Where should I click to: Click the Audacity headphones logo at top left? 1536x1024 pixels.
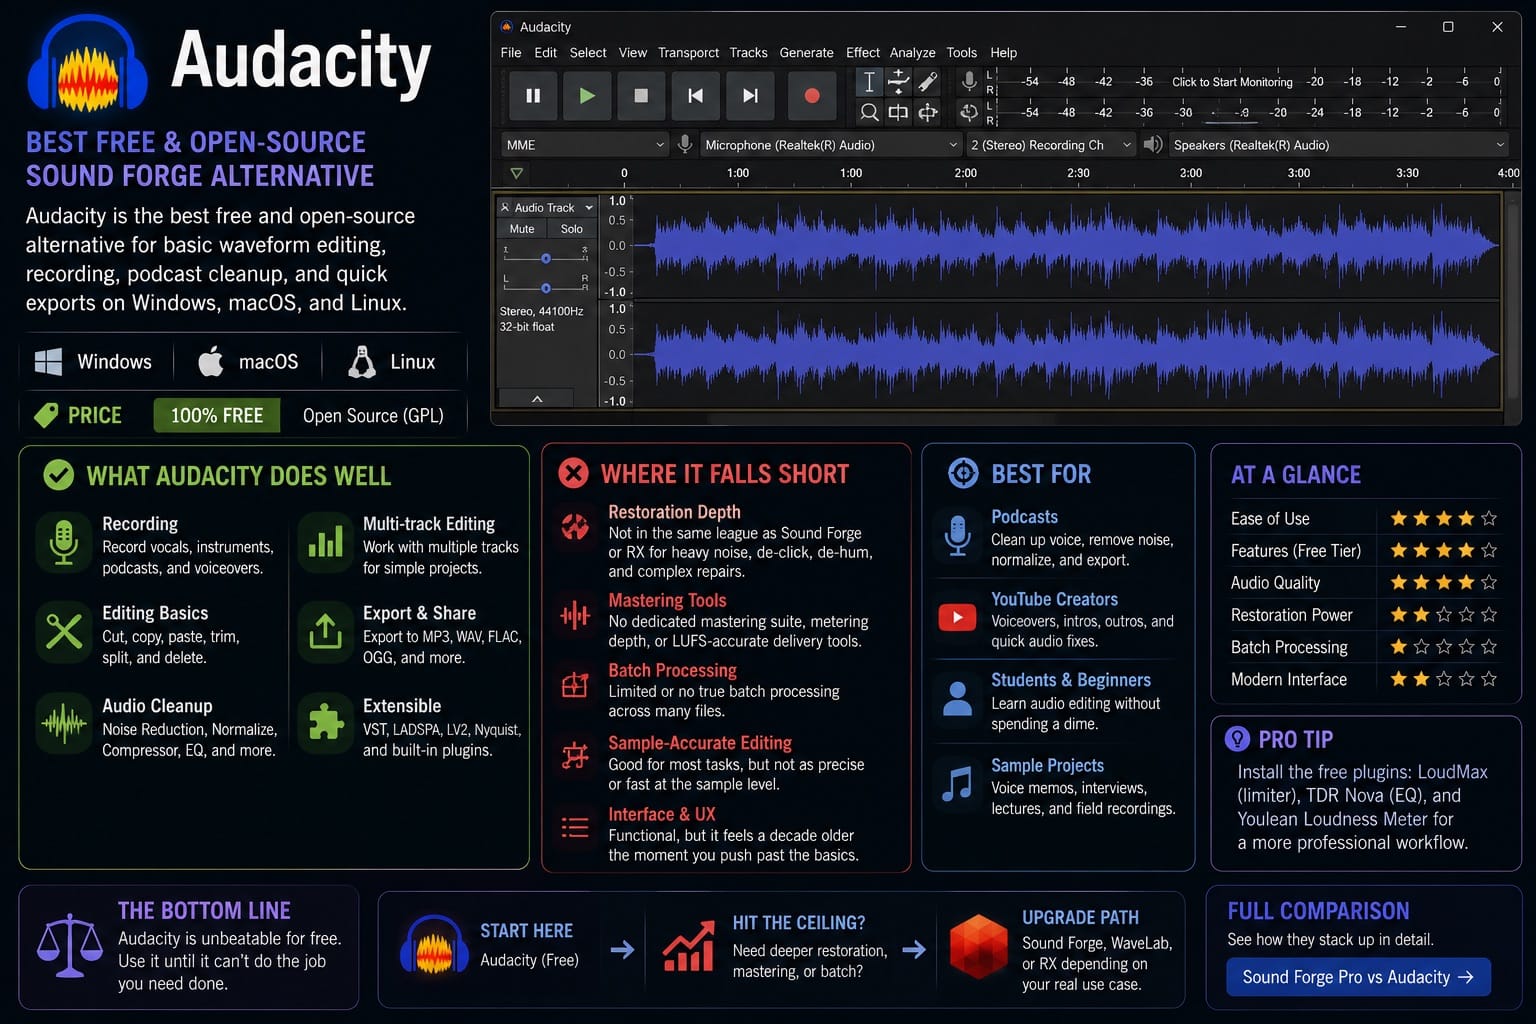click(88, 66)
